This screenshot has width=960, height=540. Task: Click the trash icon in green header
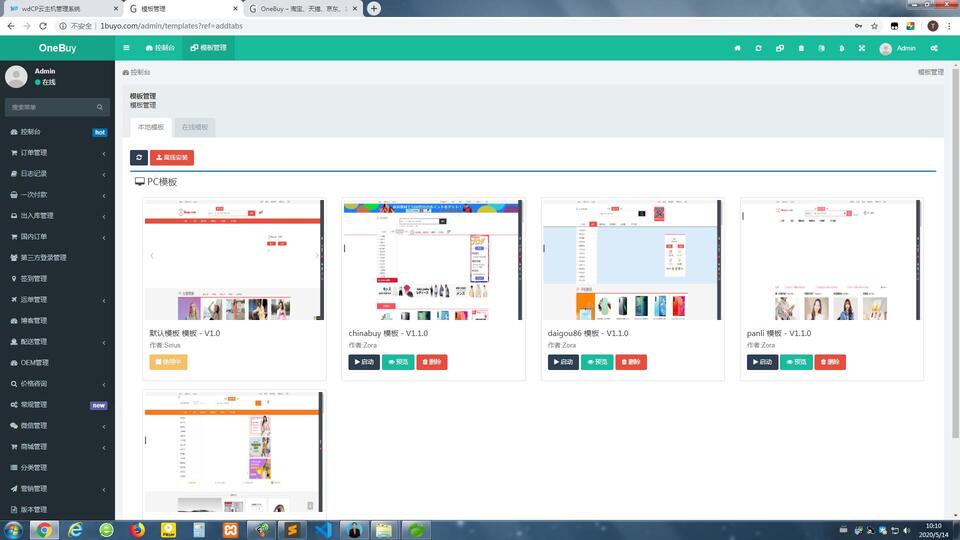click(801, 48)
